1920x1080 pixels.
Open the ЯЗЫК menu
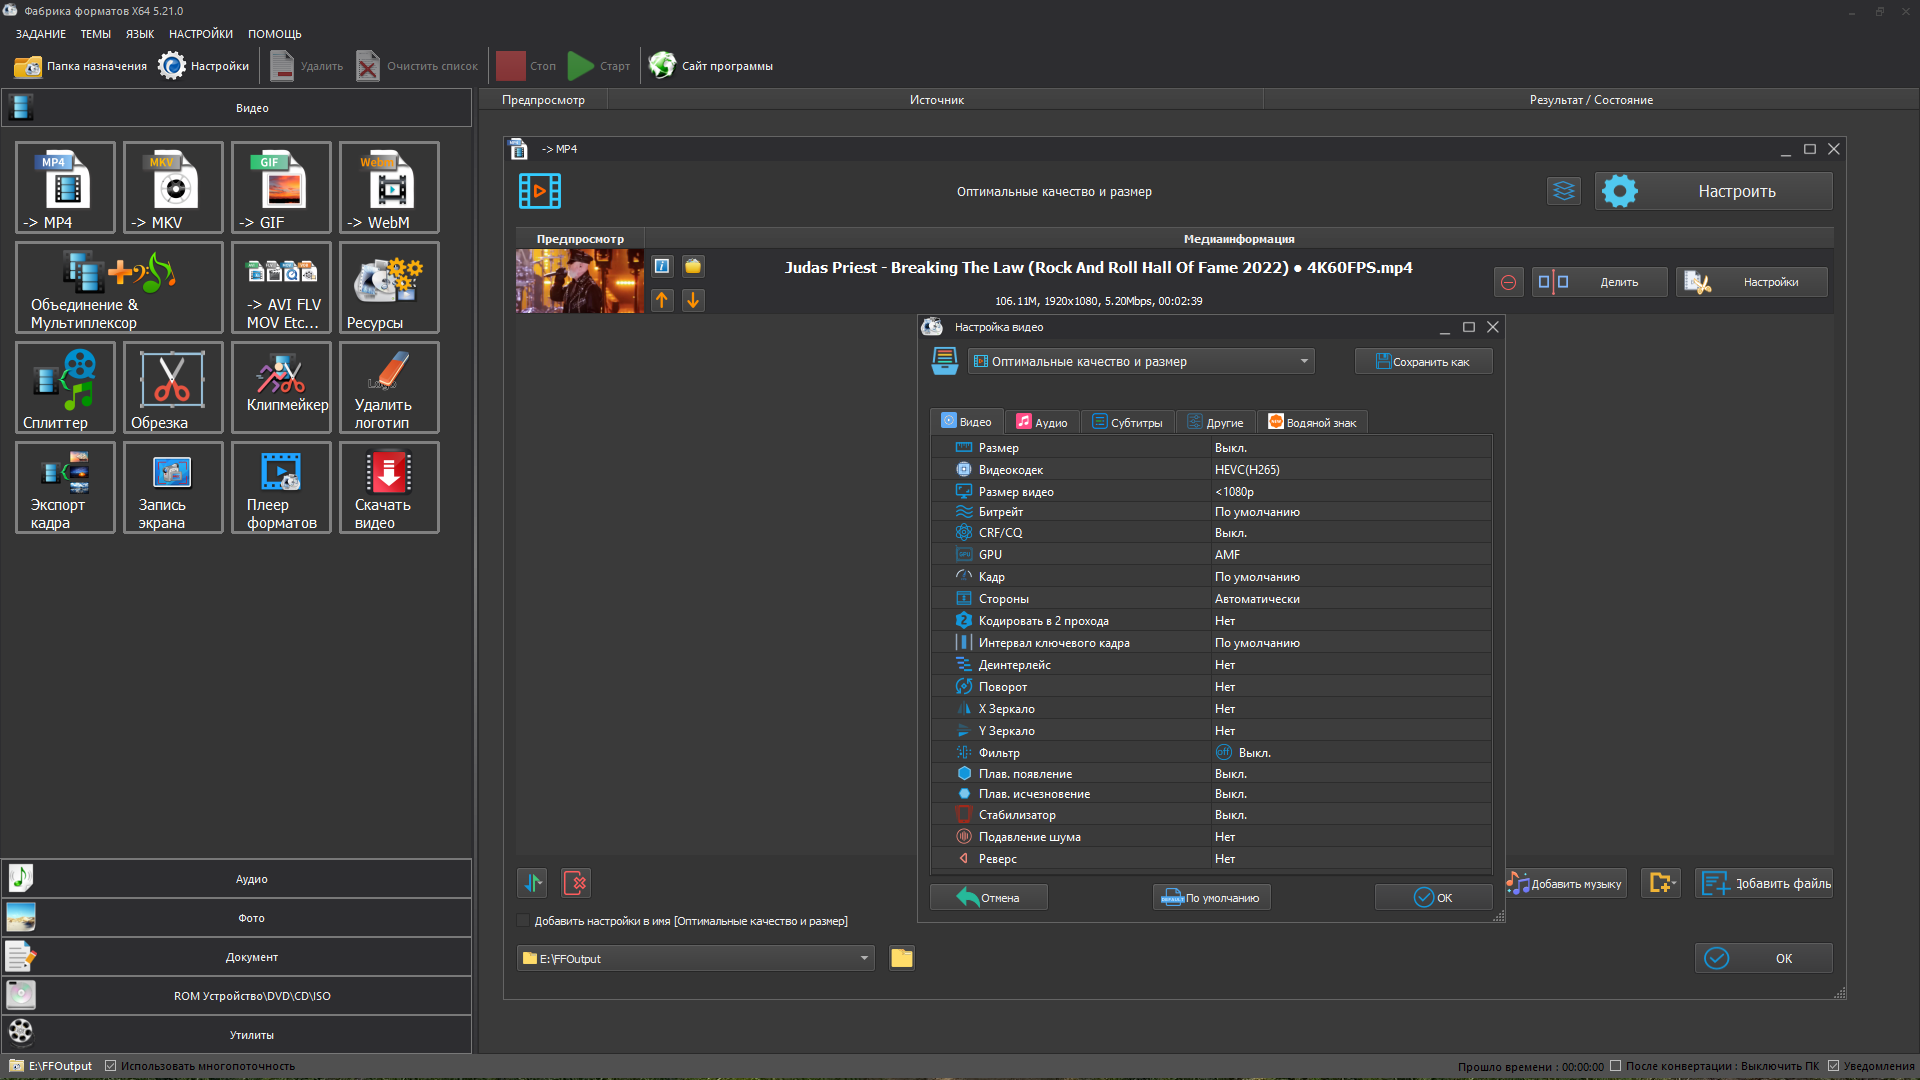pyautogui.click(x=140, y=34)
